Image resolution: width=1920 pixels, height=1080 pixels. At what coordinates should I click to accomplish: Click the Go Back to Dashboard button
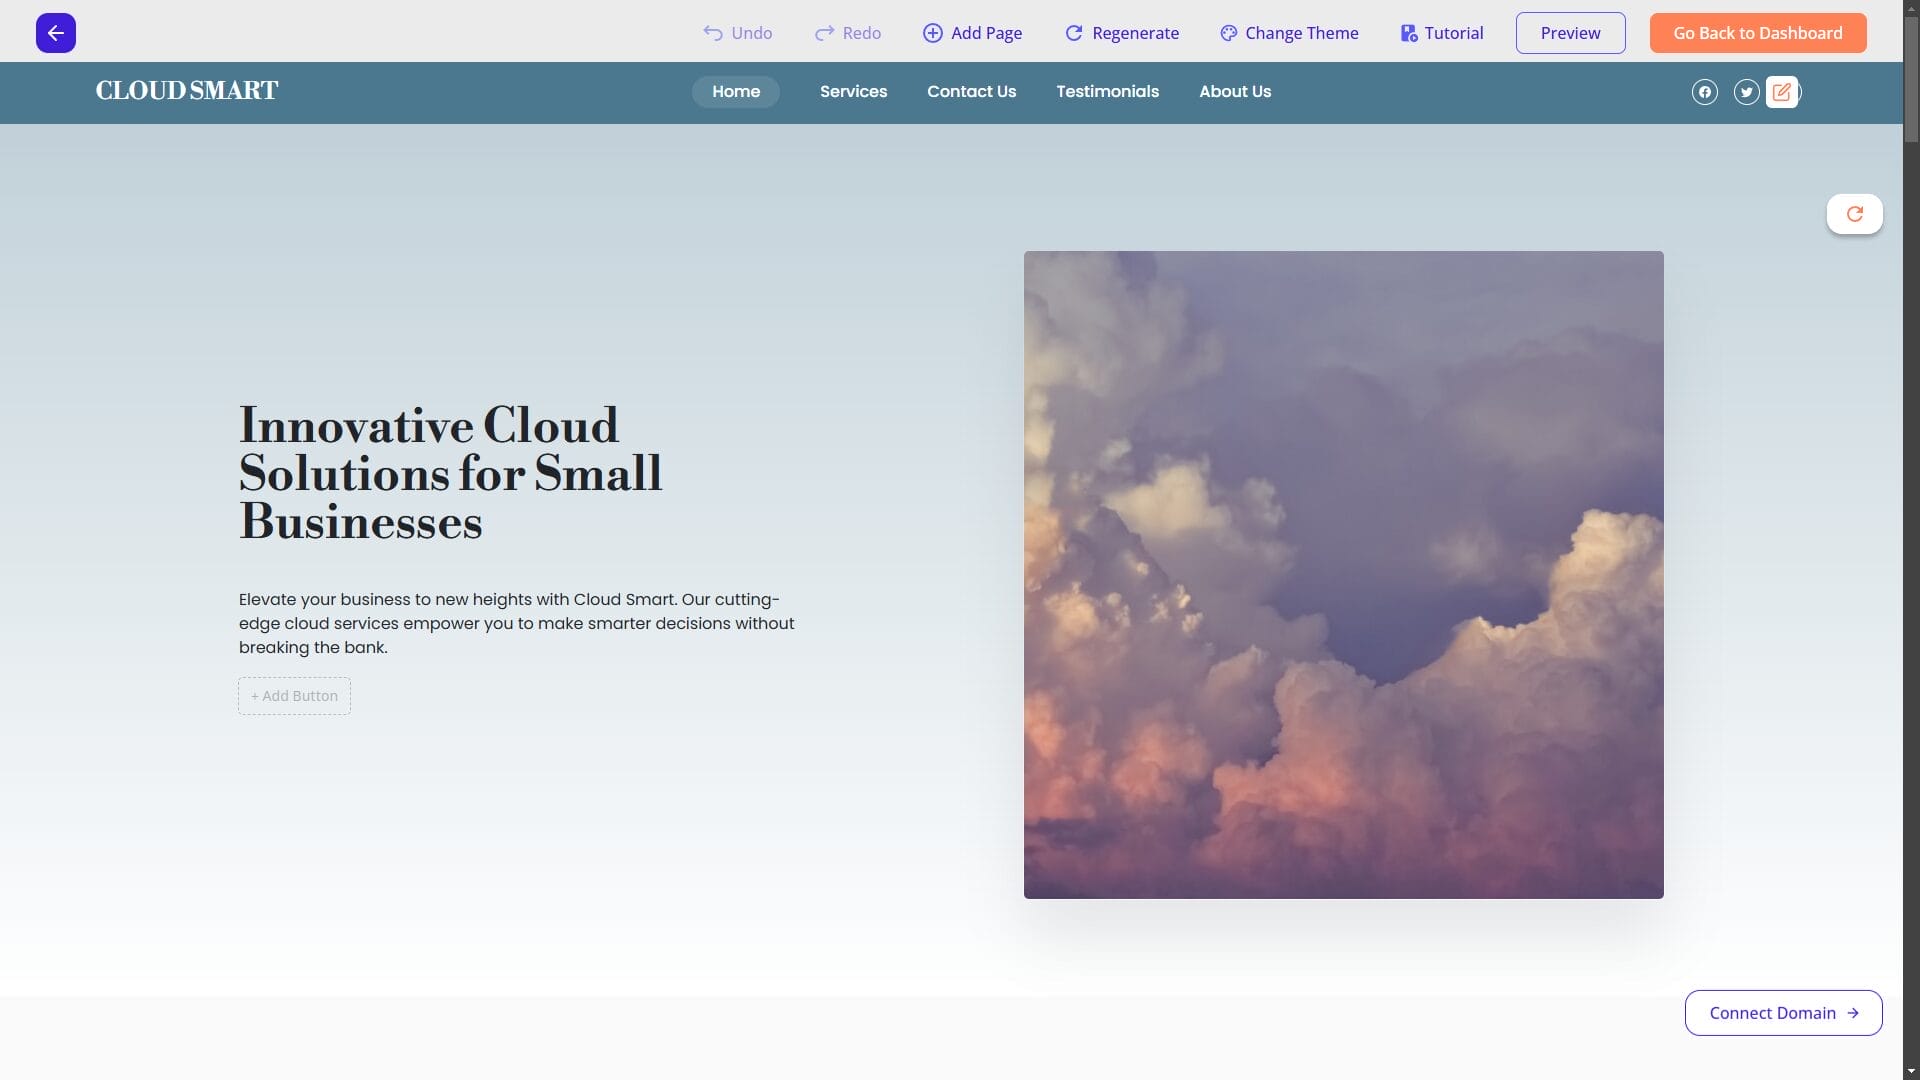pos(1758,32)
